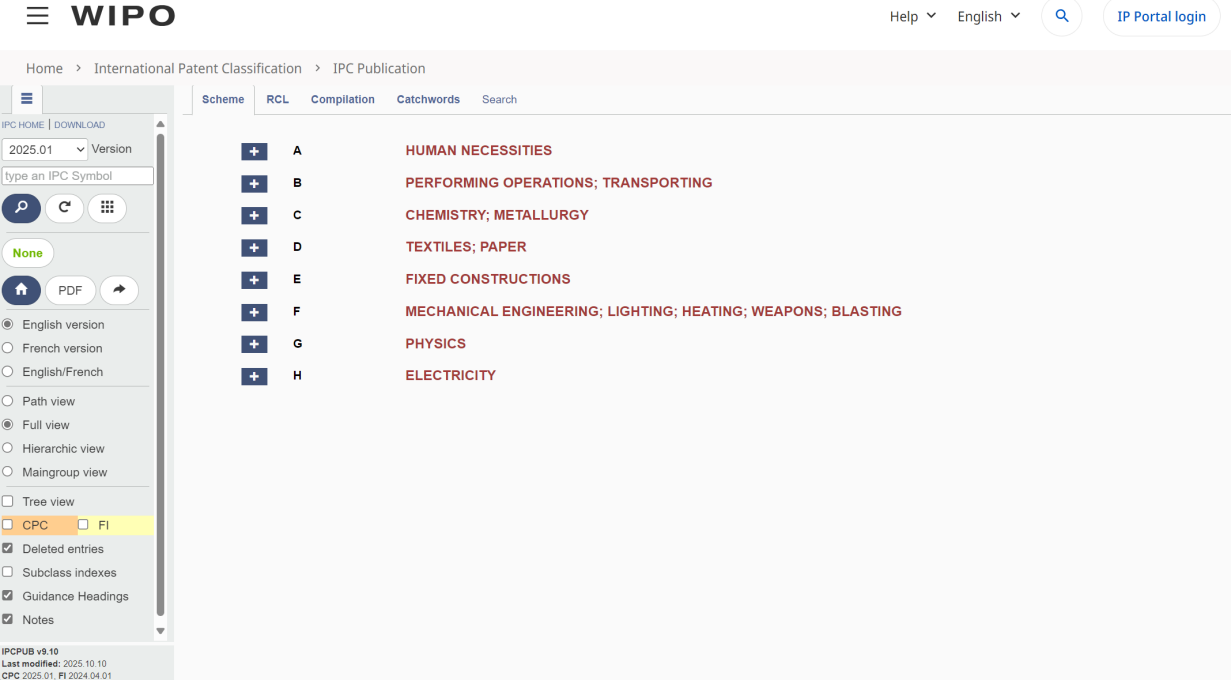Image resolution: width=1231 pixels, height=680 pixels.
Task: Open the English language dropdown in header
Action: click(988, 17)
